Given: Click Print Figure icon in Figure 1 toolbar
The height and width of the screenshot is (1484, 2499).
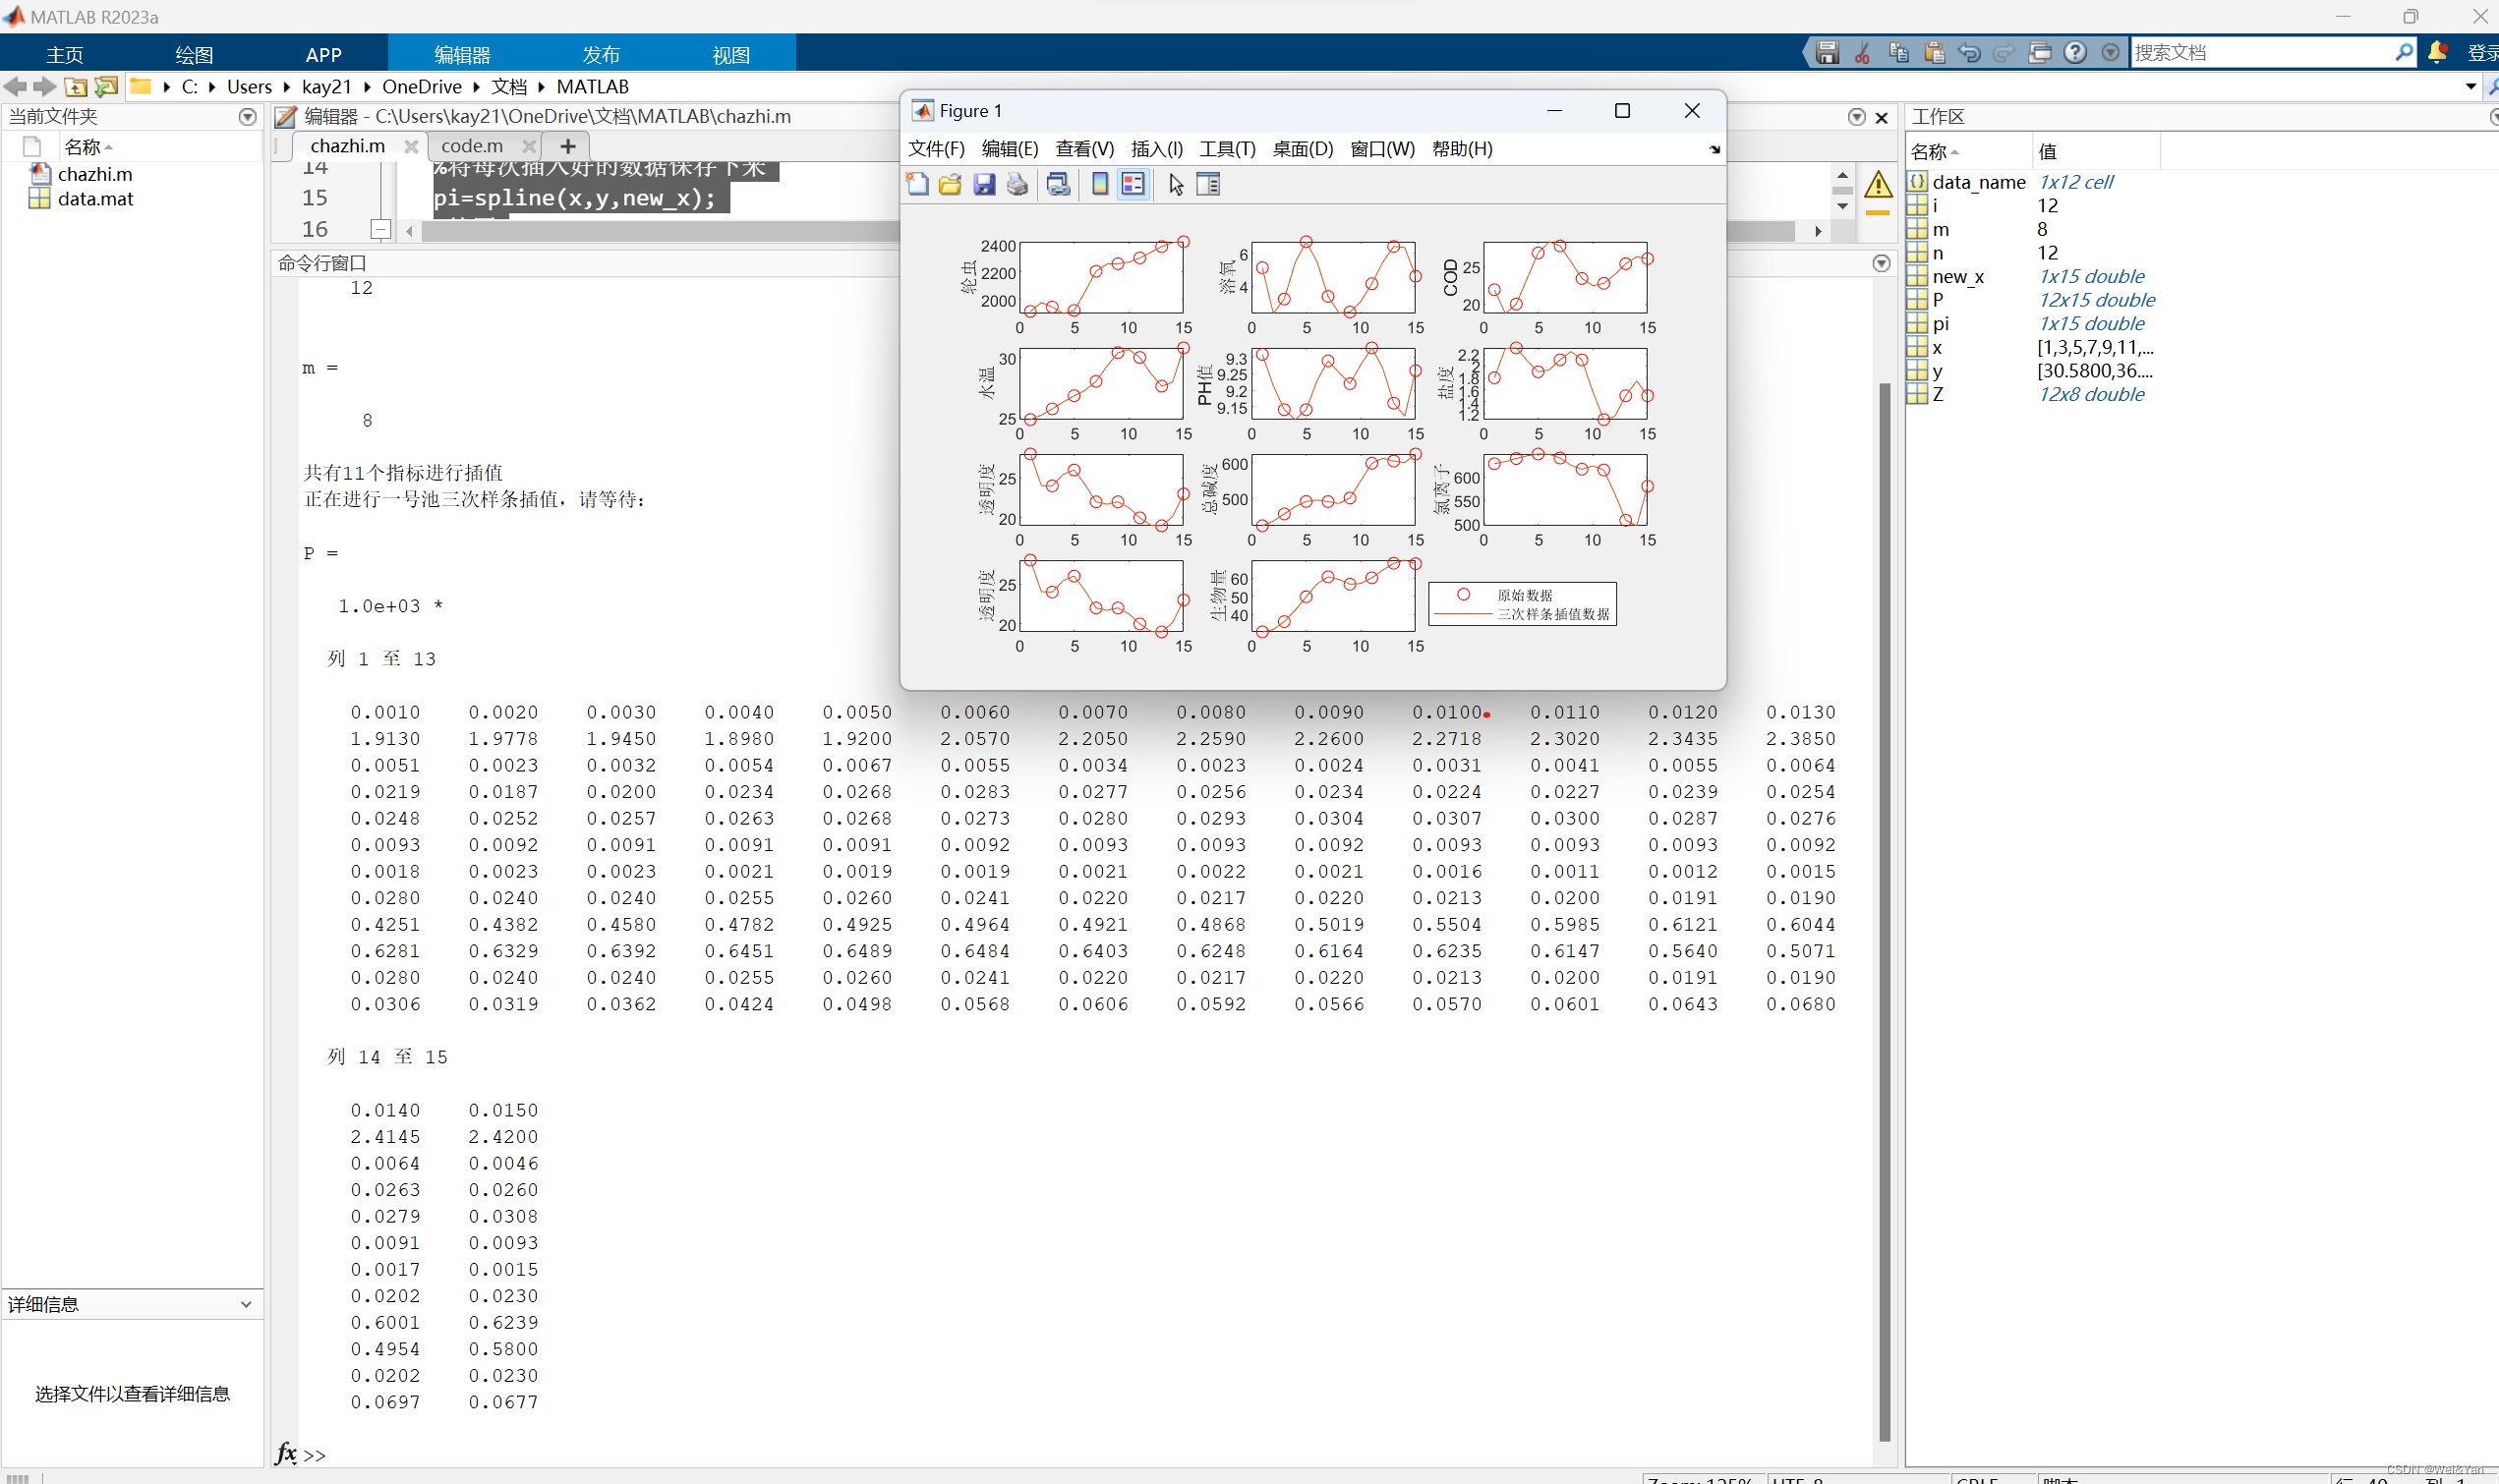Looking at the screenshot, I should tap(1017, 184).
